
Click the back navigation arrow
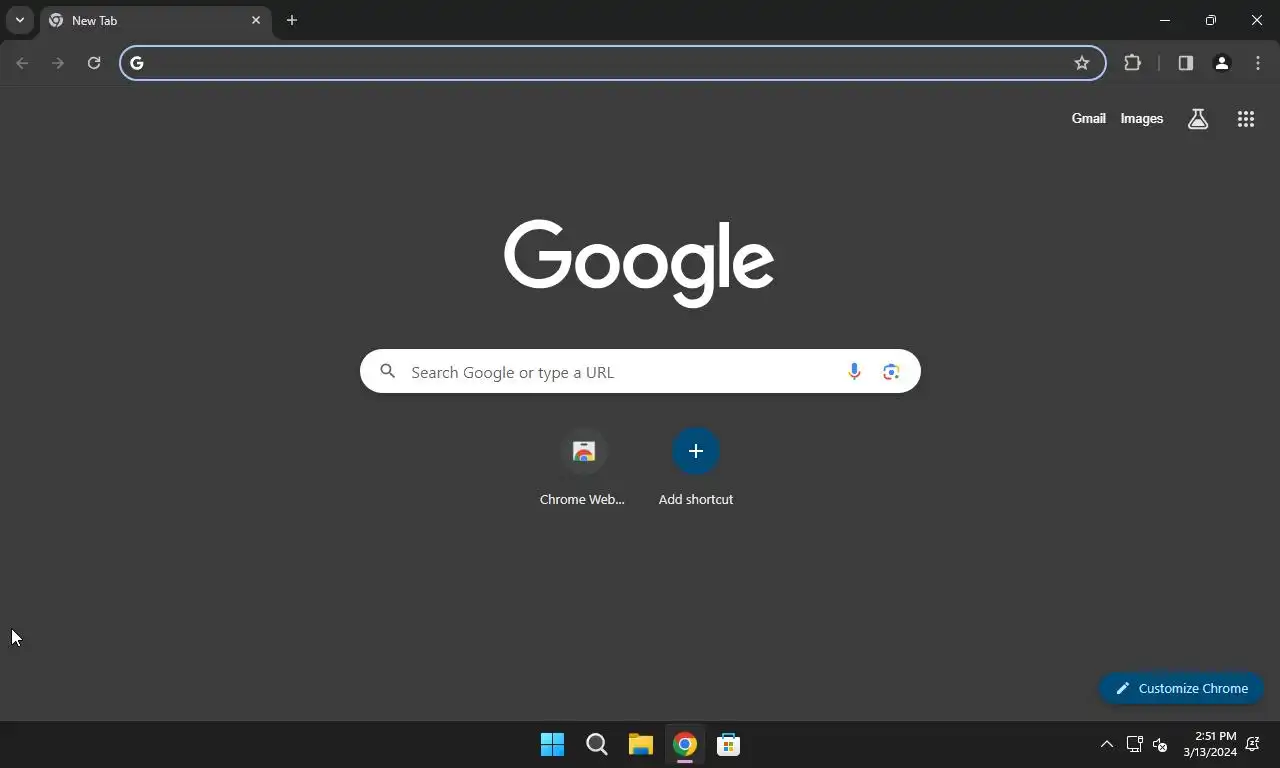pos(23,63)
